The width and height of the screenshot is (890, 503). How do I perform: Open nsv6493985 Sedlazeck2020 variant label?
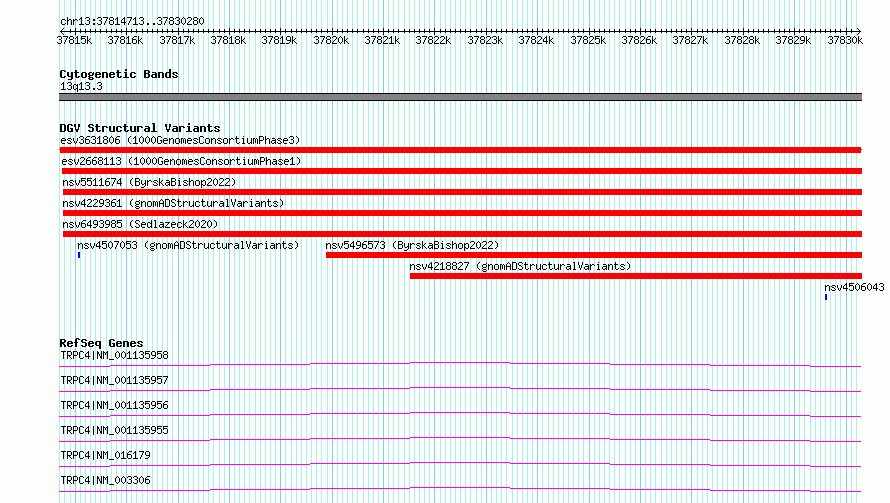[140, 224]
